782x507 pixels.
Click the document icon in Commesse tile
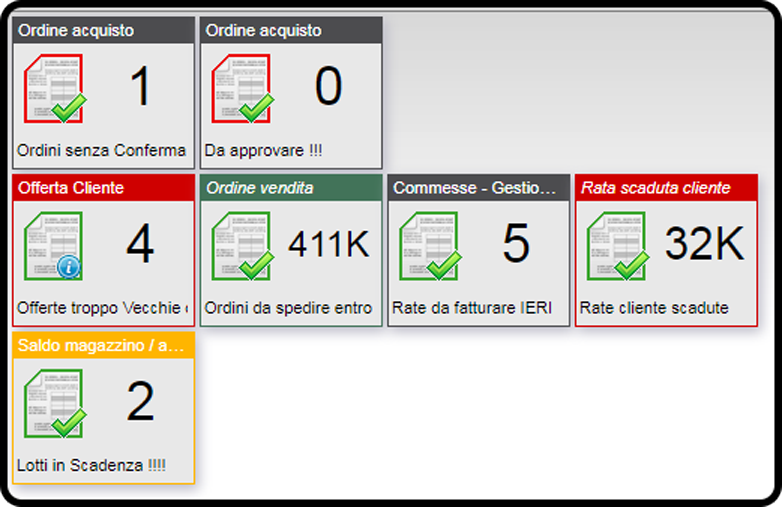coord(430,246)
